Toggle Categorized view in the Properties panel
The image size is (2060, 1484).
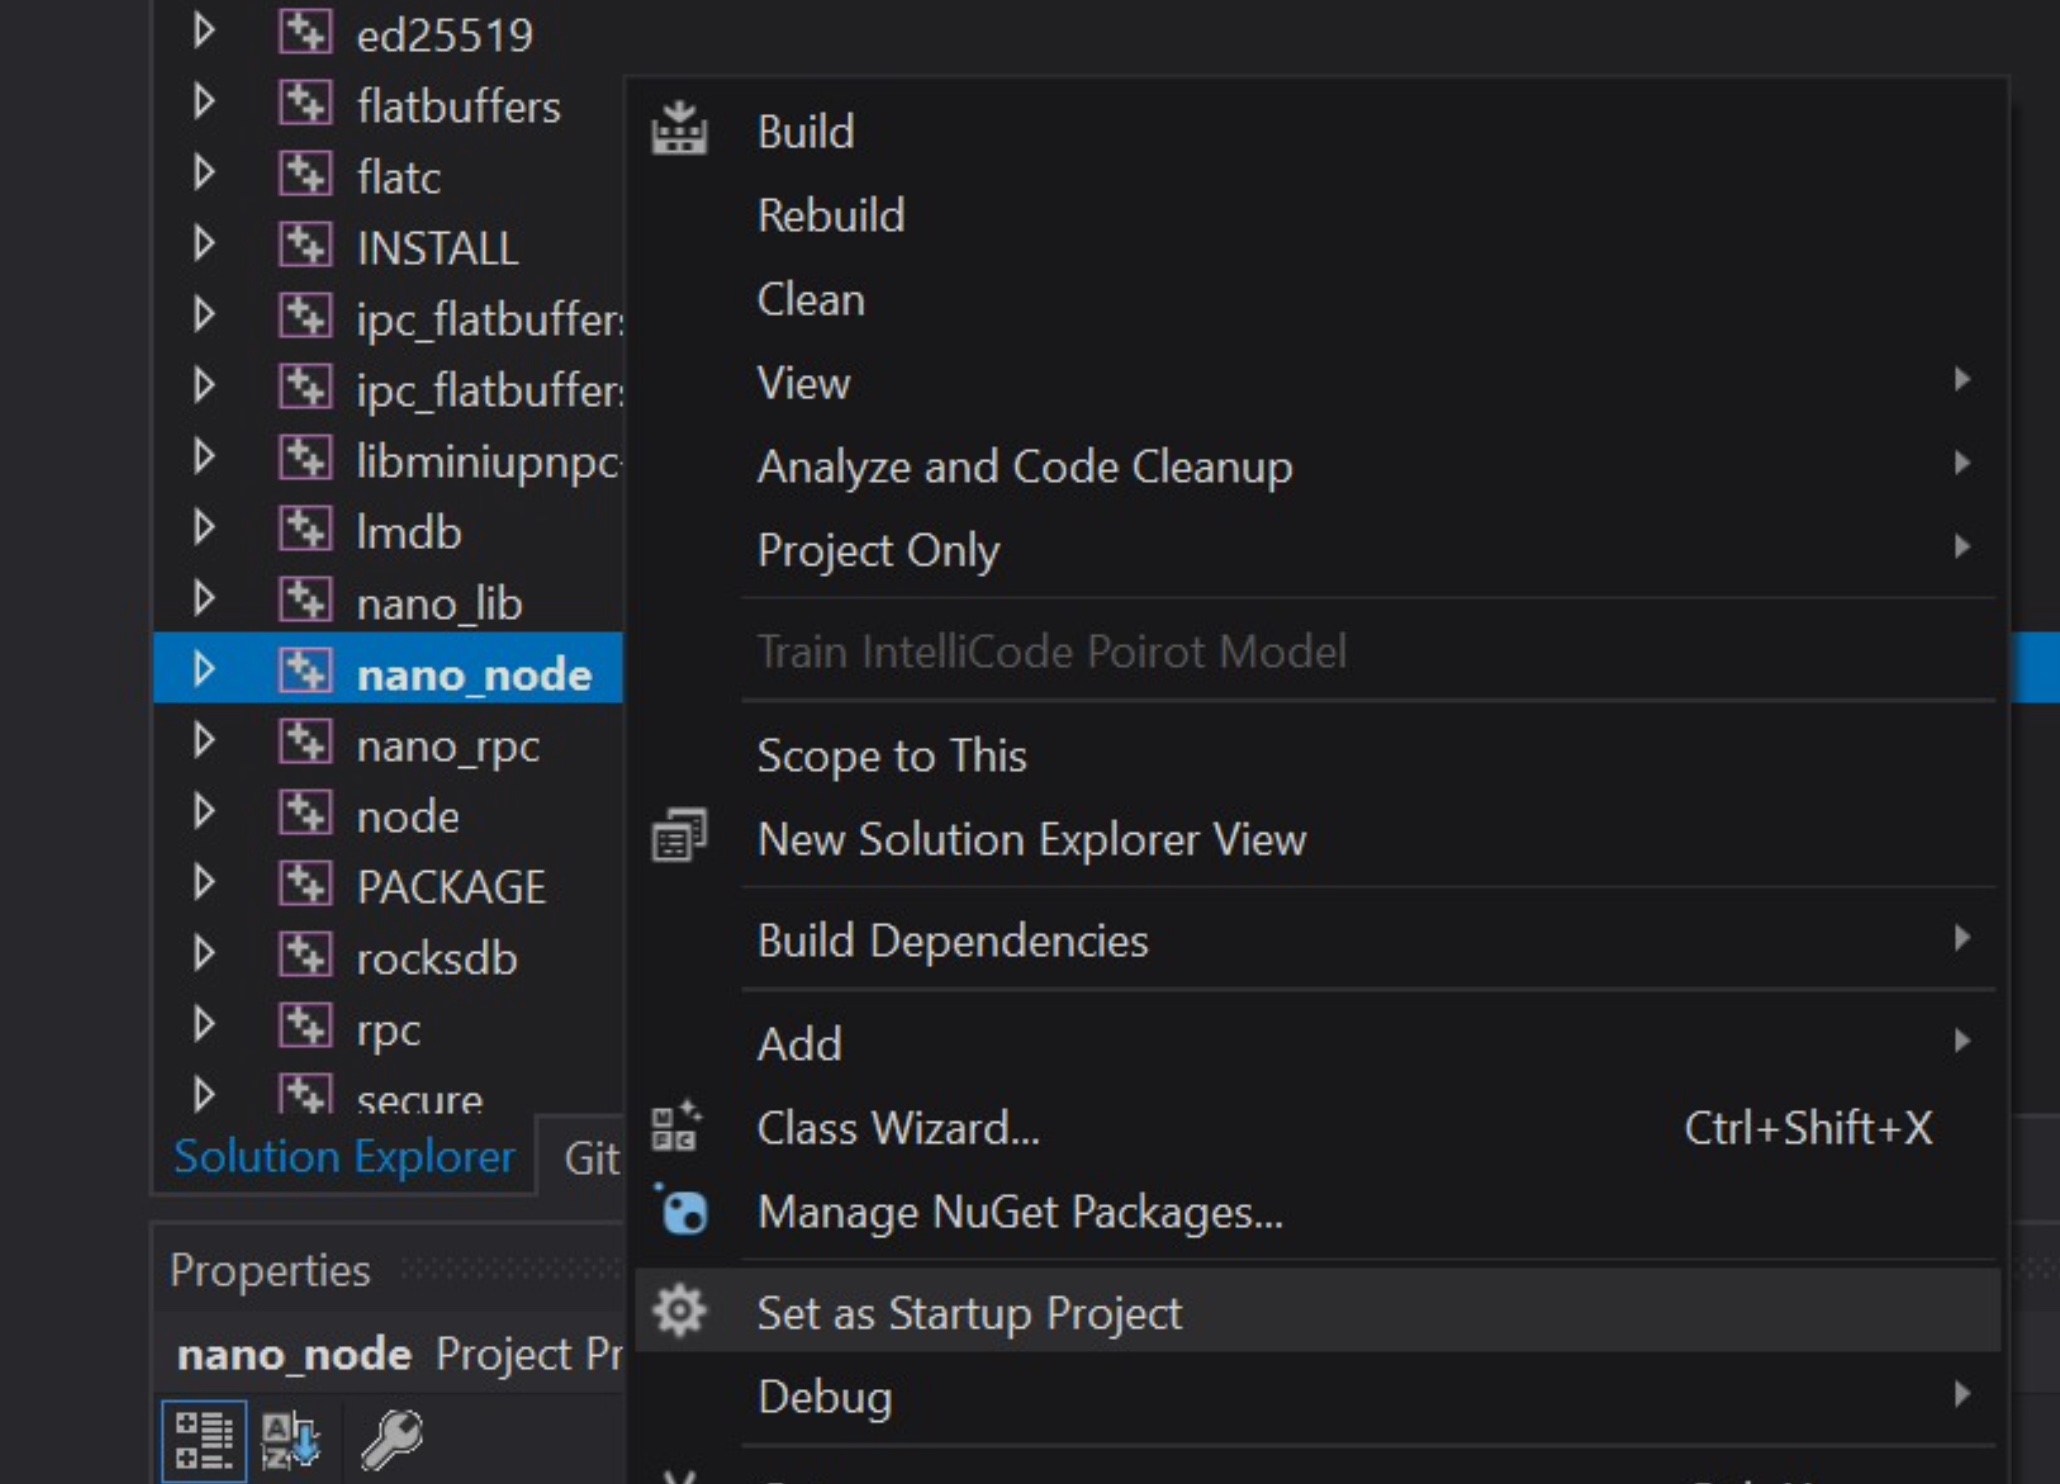(203, 1440)
